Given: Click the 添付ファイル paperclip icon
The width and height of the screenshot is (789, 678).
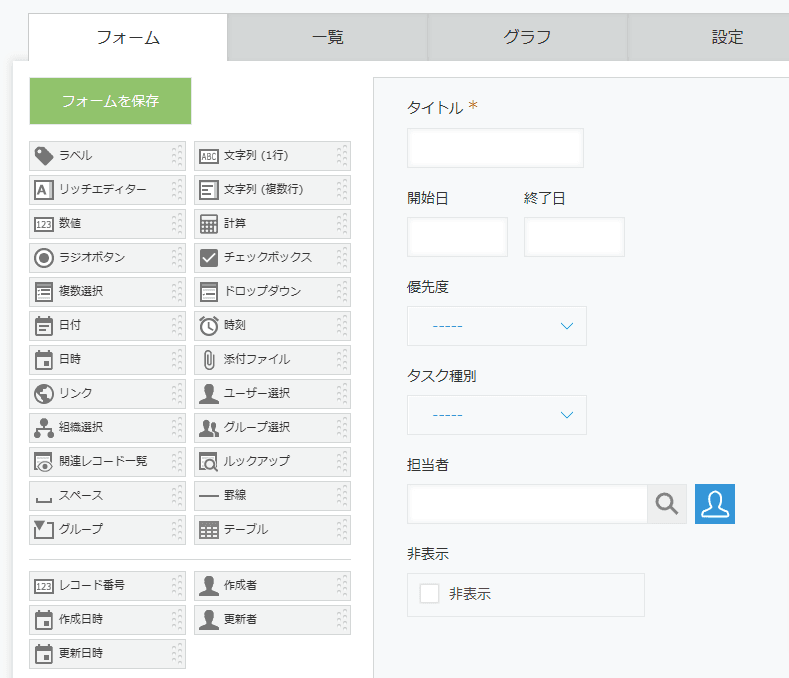Looking at the screenshot, I should (209, 359).
